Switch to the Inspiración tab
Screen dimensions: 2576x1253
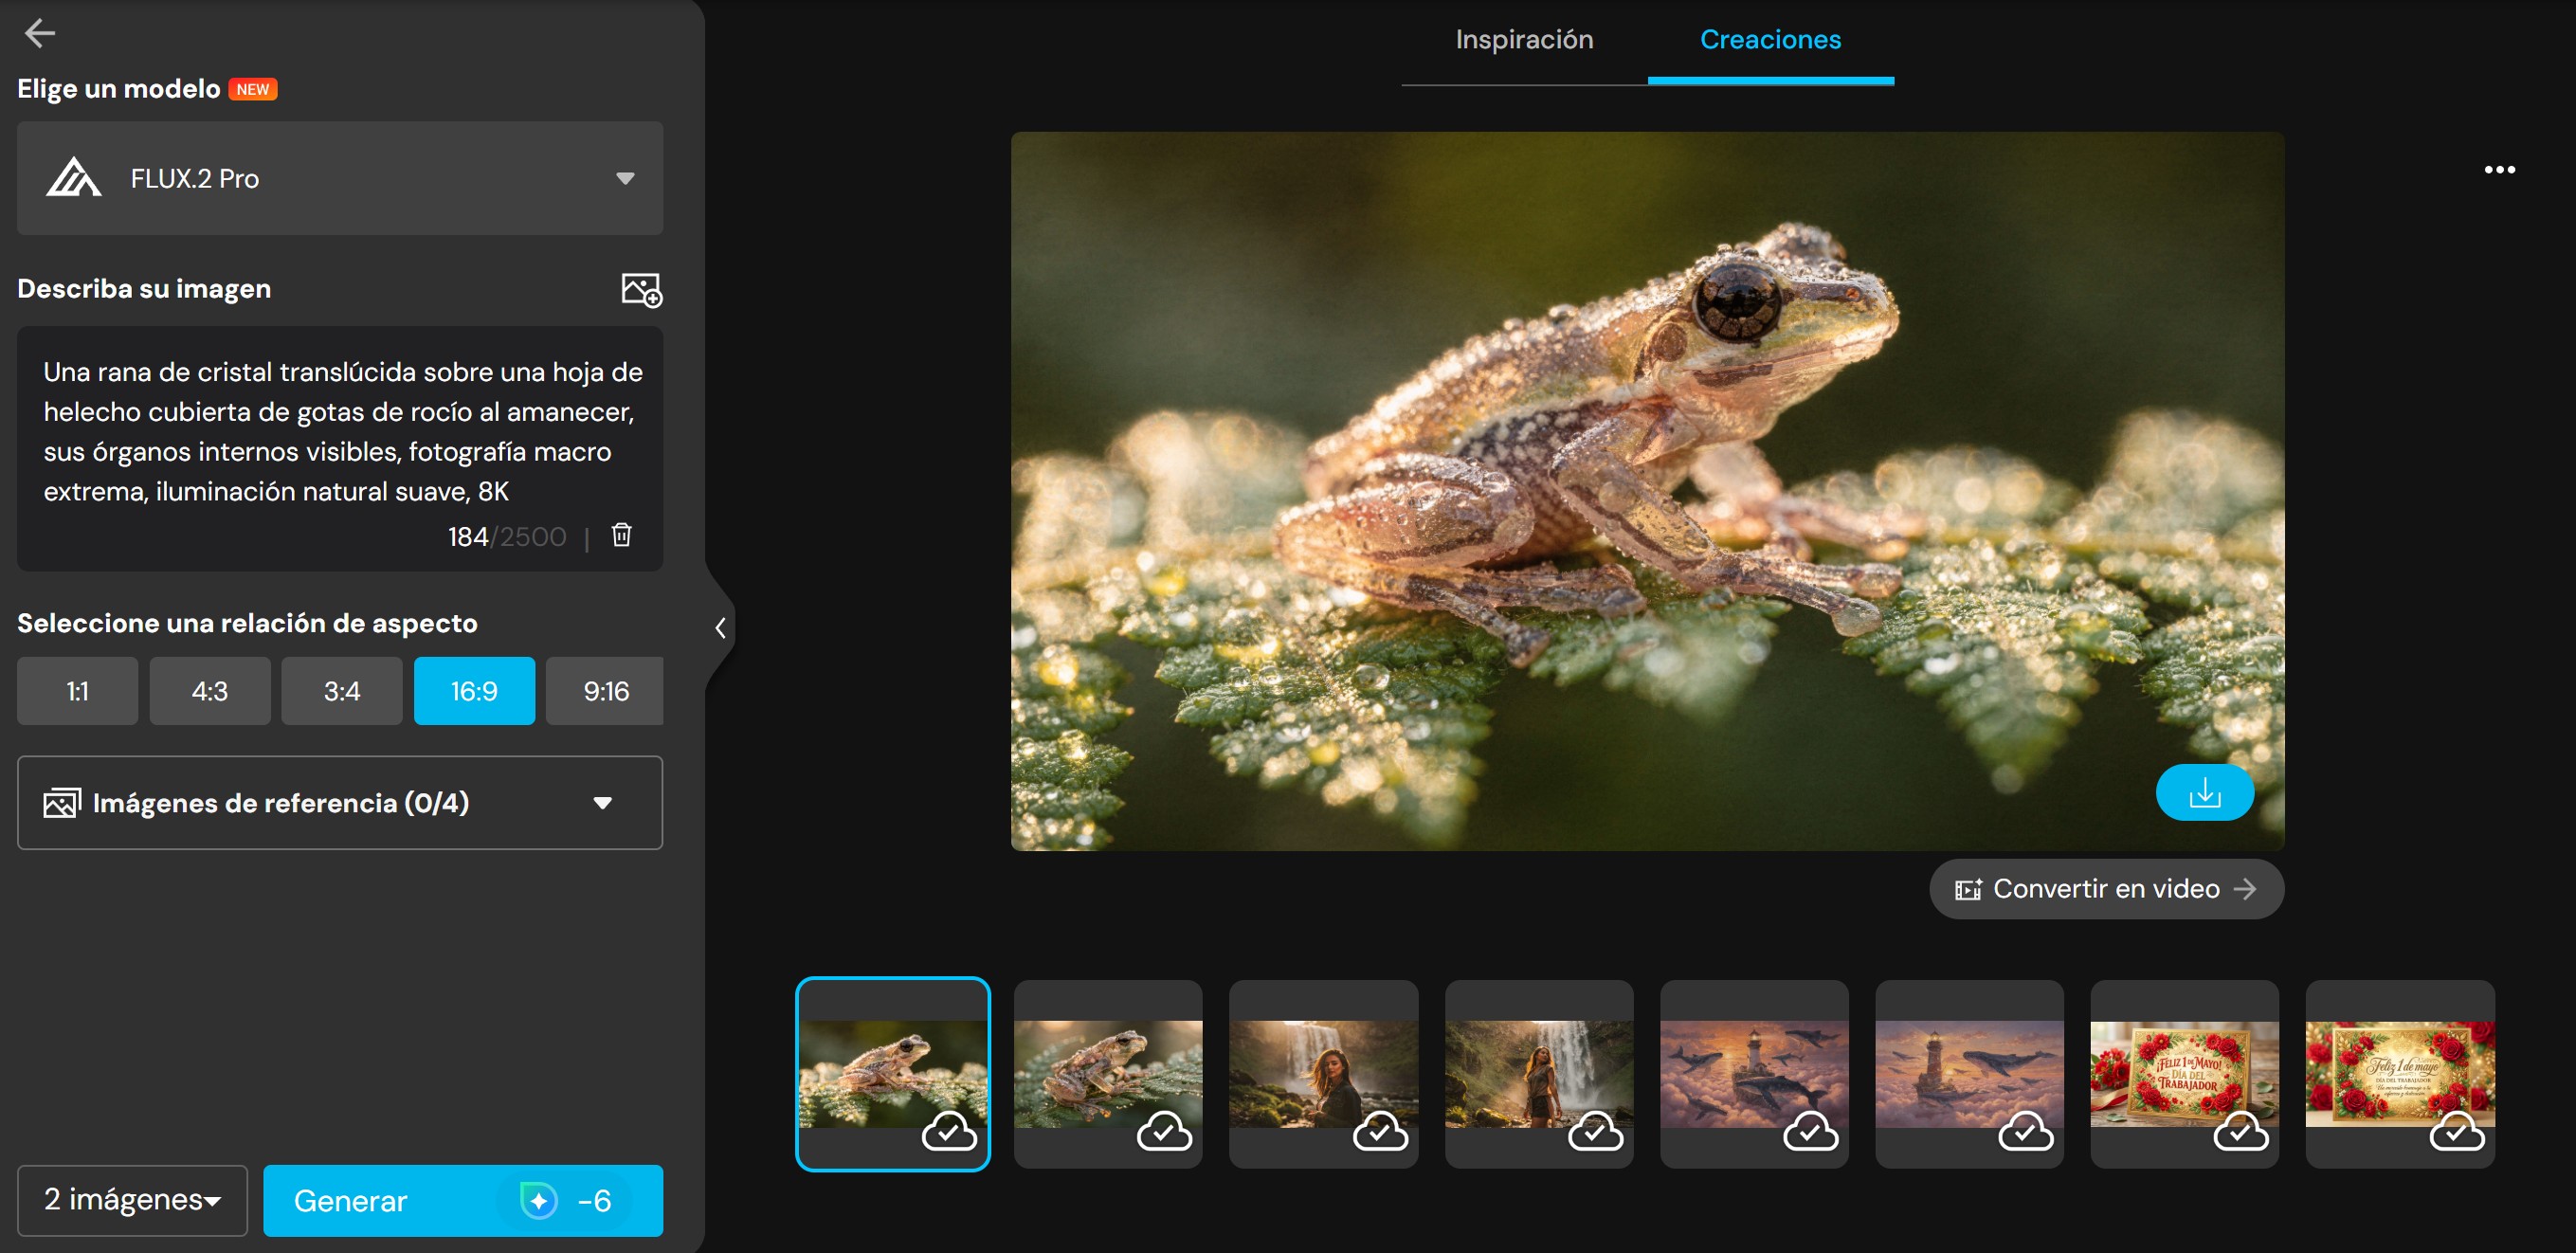[1523, 40]
